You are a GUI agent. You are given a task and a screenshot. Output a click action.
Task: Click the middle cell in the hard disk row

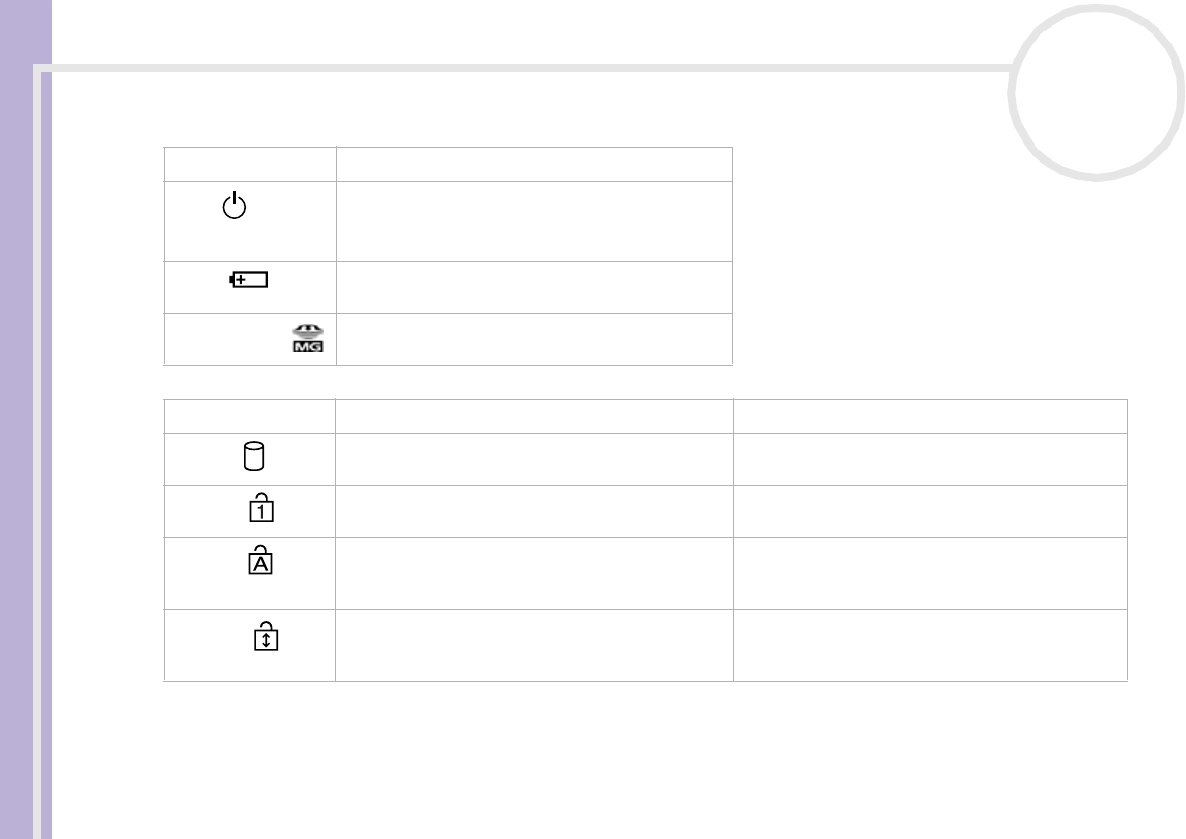point(534,459)
